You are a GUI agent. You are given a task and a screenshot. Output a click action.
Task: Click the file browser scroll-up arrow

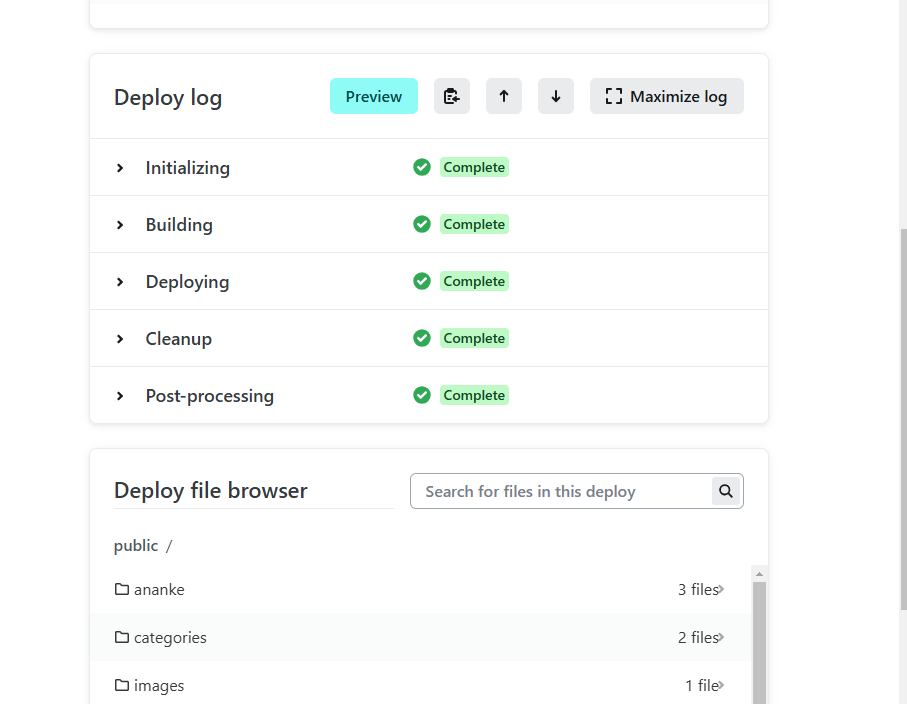tap(759, 574)
